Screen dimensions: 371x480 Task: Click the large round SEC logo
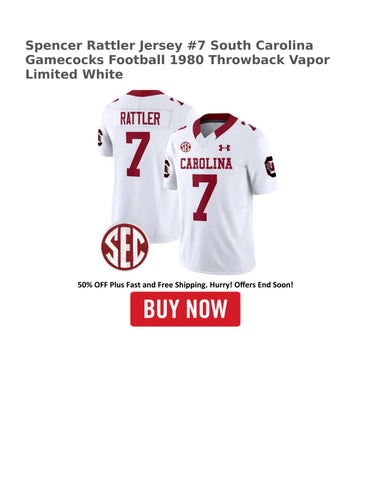coord(125,247)
